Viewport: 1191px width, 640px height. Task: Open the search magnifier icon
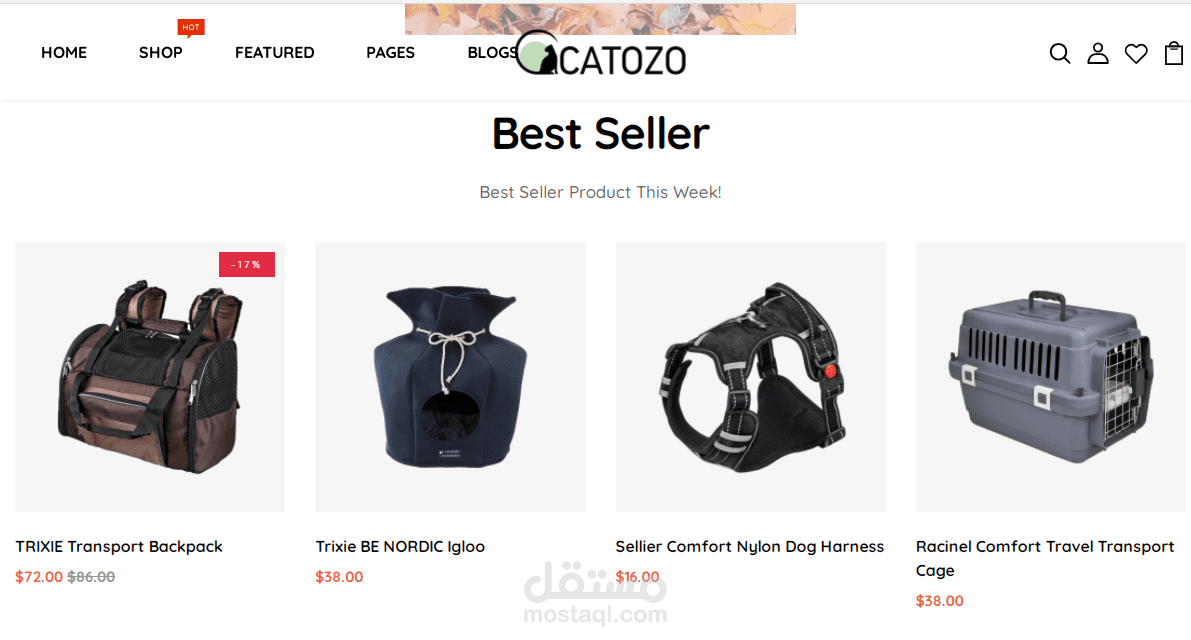click(1060, 53)
